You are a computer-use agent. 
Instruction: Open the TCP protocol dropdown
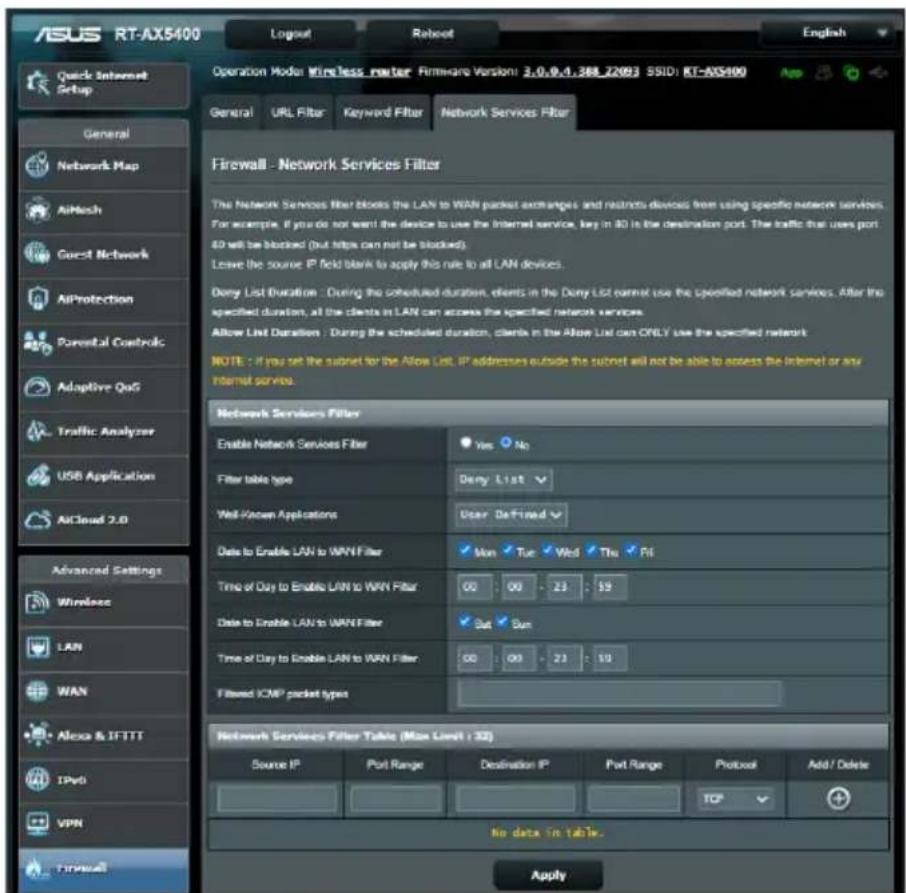(734, 799)
